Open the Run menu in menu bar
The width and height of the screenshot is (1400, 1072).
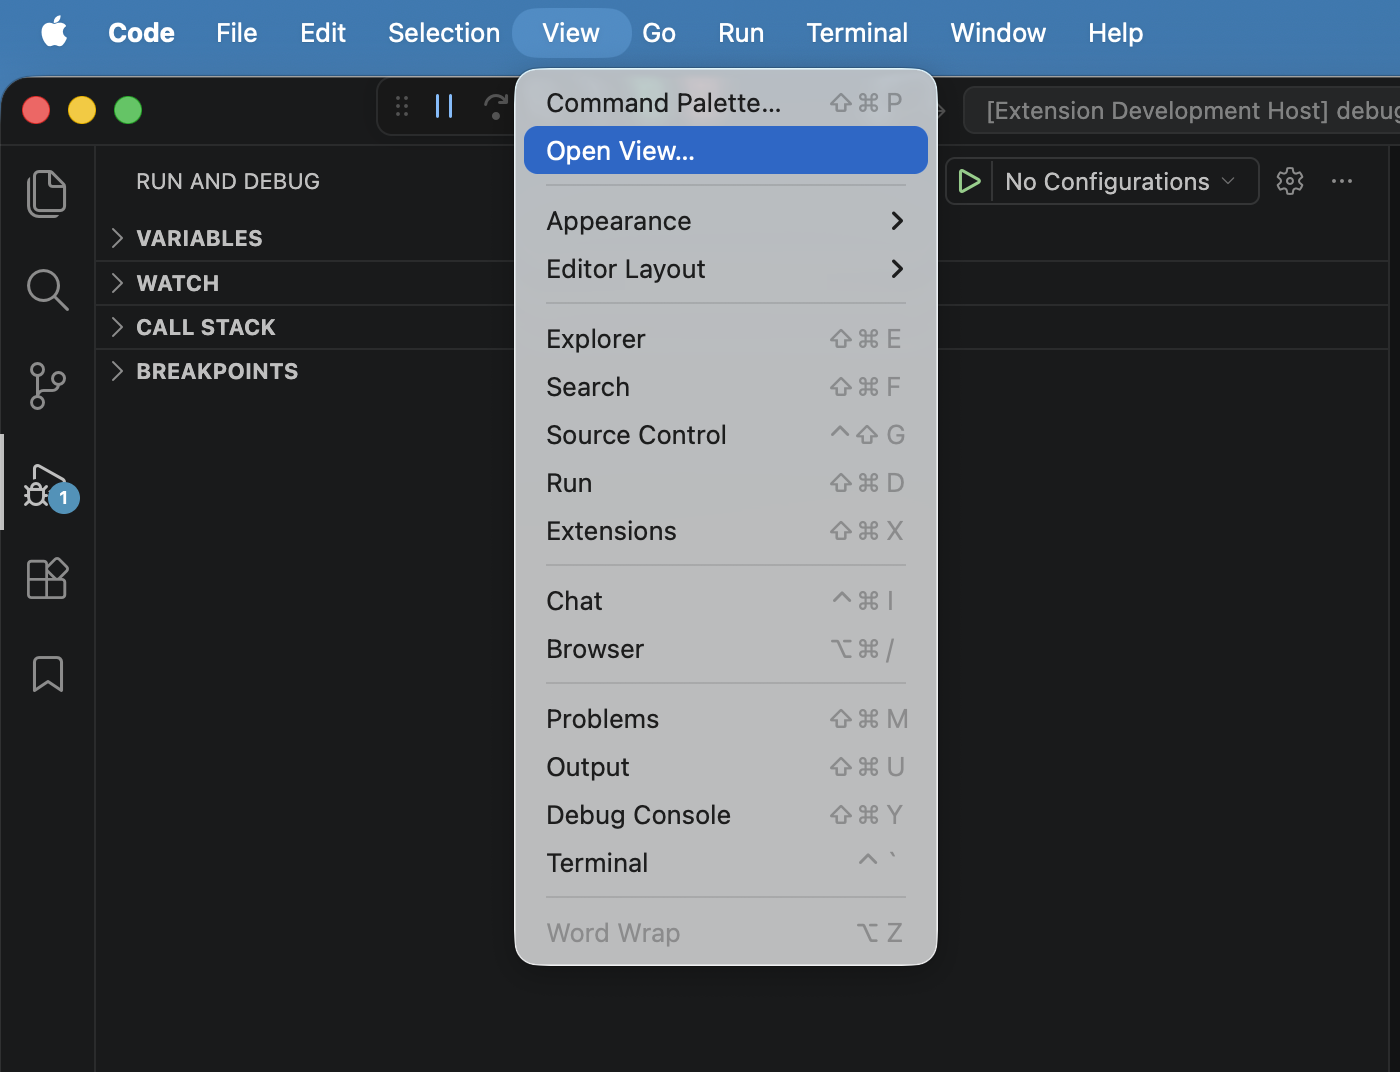[741, 32]
